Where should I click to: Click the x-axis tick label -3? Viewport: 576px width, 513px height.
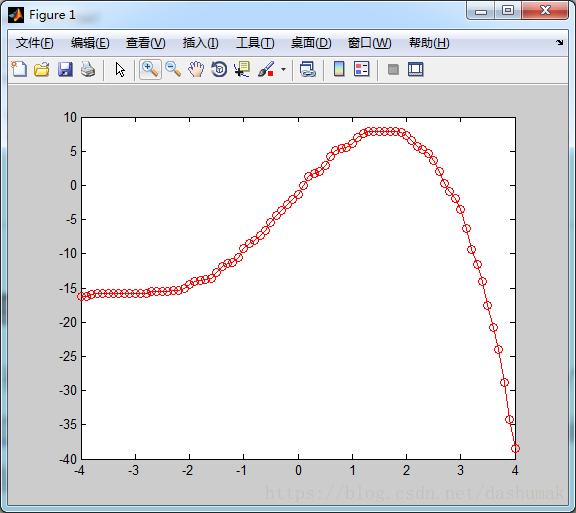point(133,470)
